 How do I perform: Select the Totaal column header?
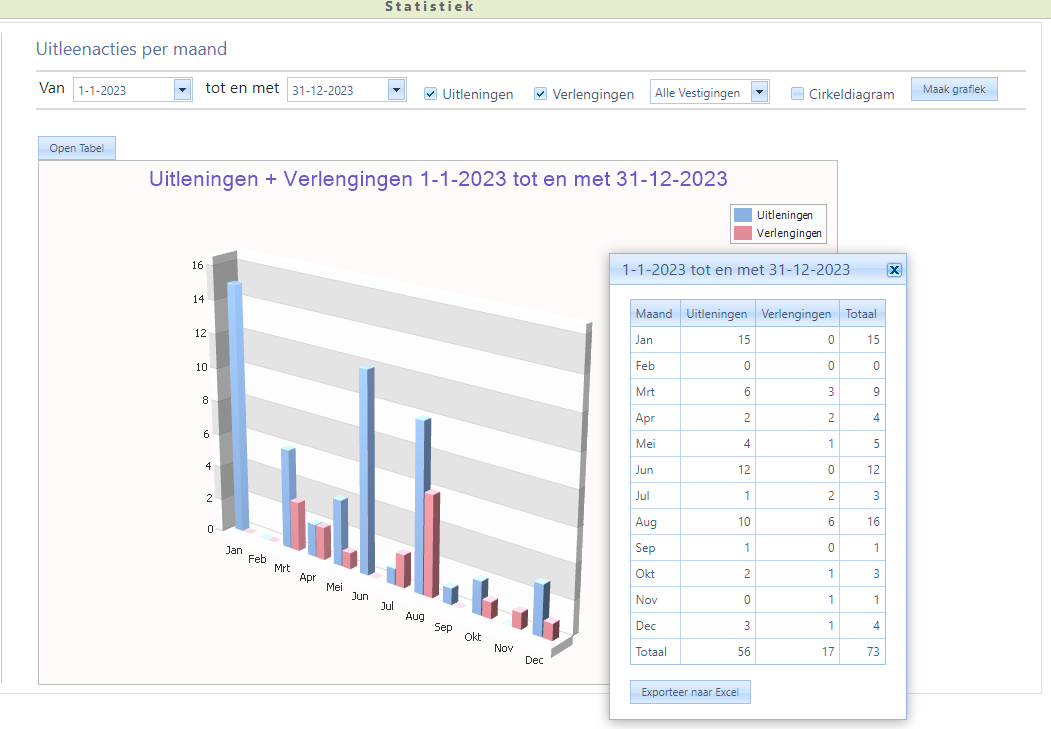861,314
